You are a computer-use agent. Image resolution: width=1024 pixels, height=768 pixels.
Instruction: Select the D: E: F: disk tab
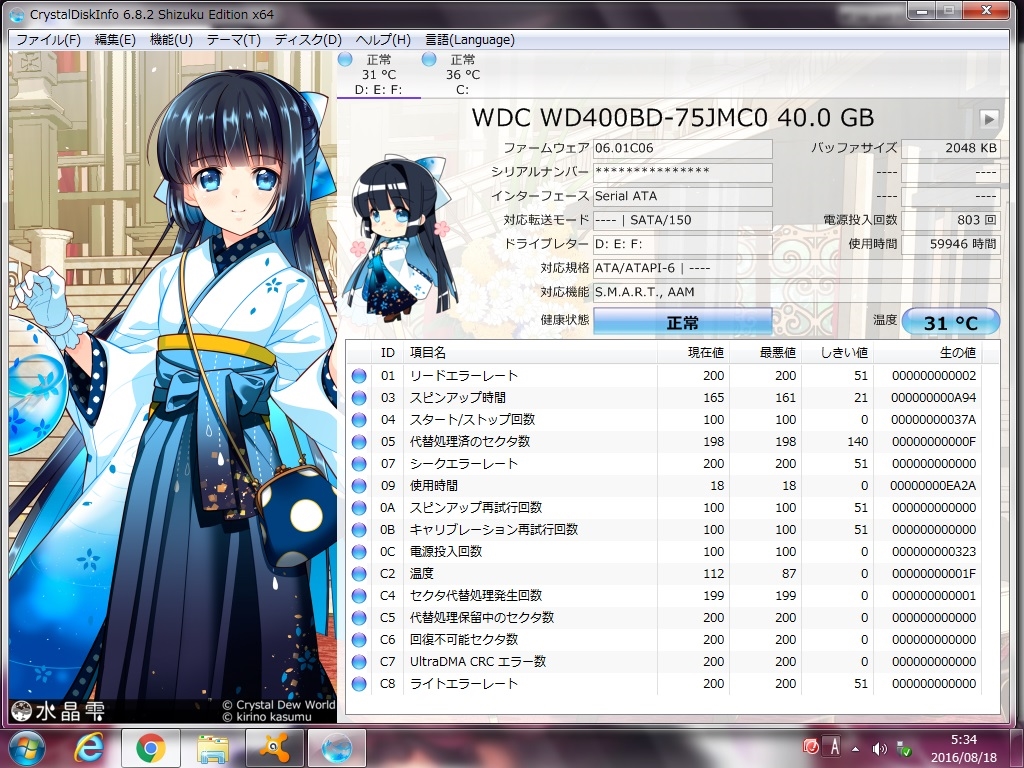pyautogui.click(x=379, y=75)
